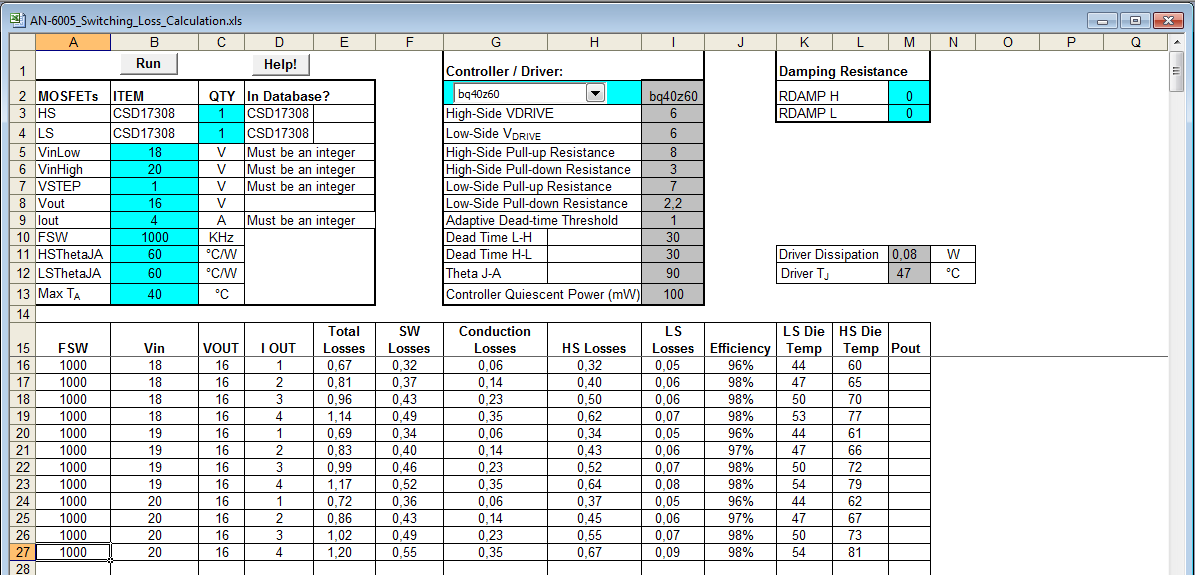Click RDAMP L value cell
Screen dimensions: 1195x575
[x=909, y=114]
